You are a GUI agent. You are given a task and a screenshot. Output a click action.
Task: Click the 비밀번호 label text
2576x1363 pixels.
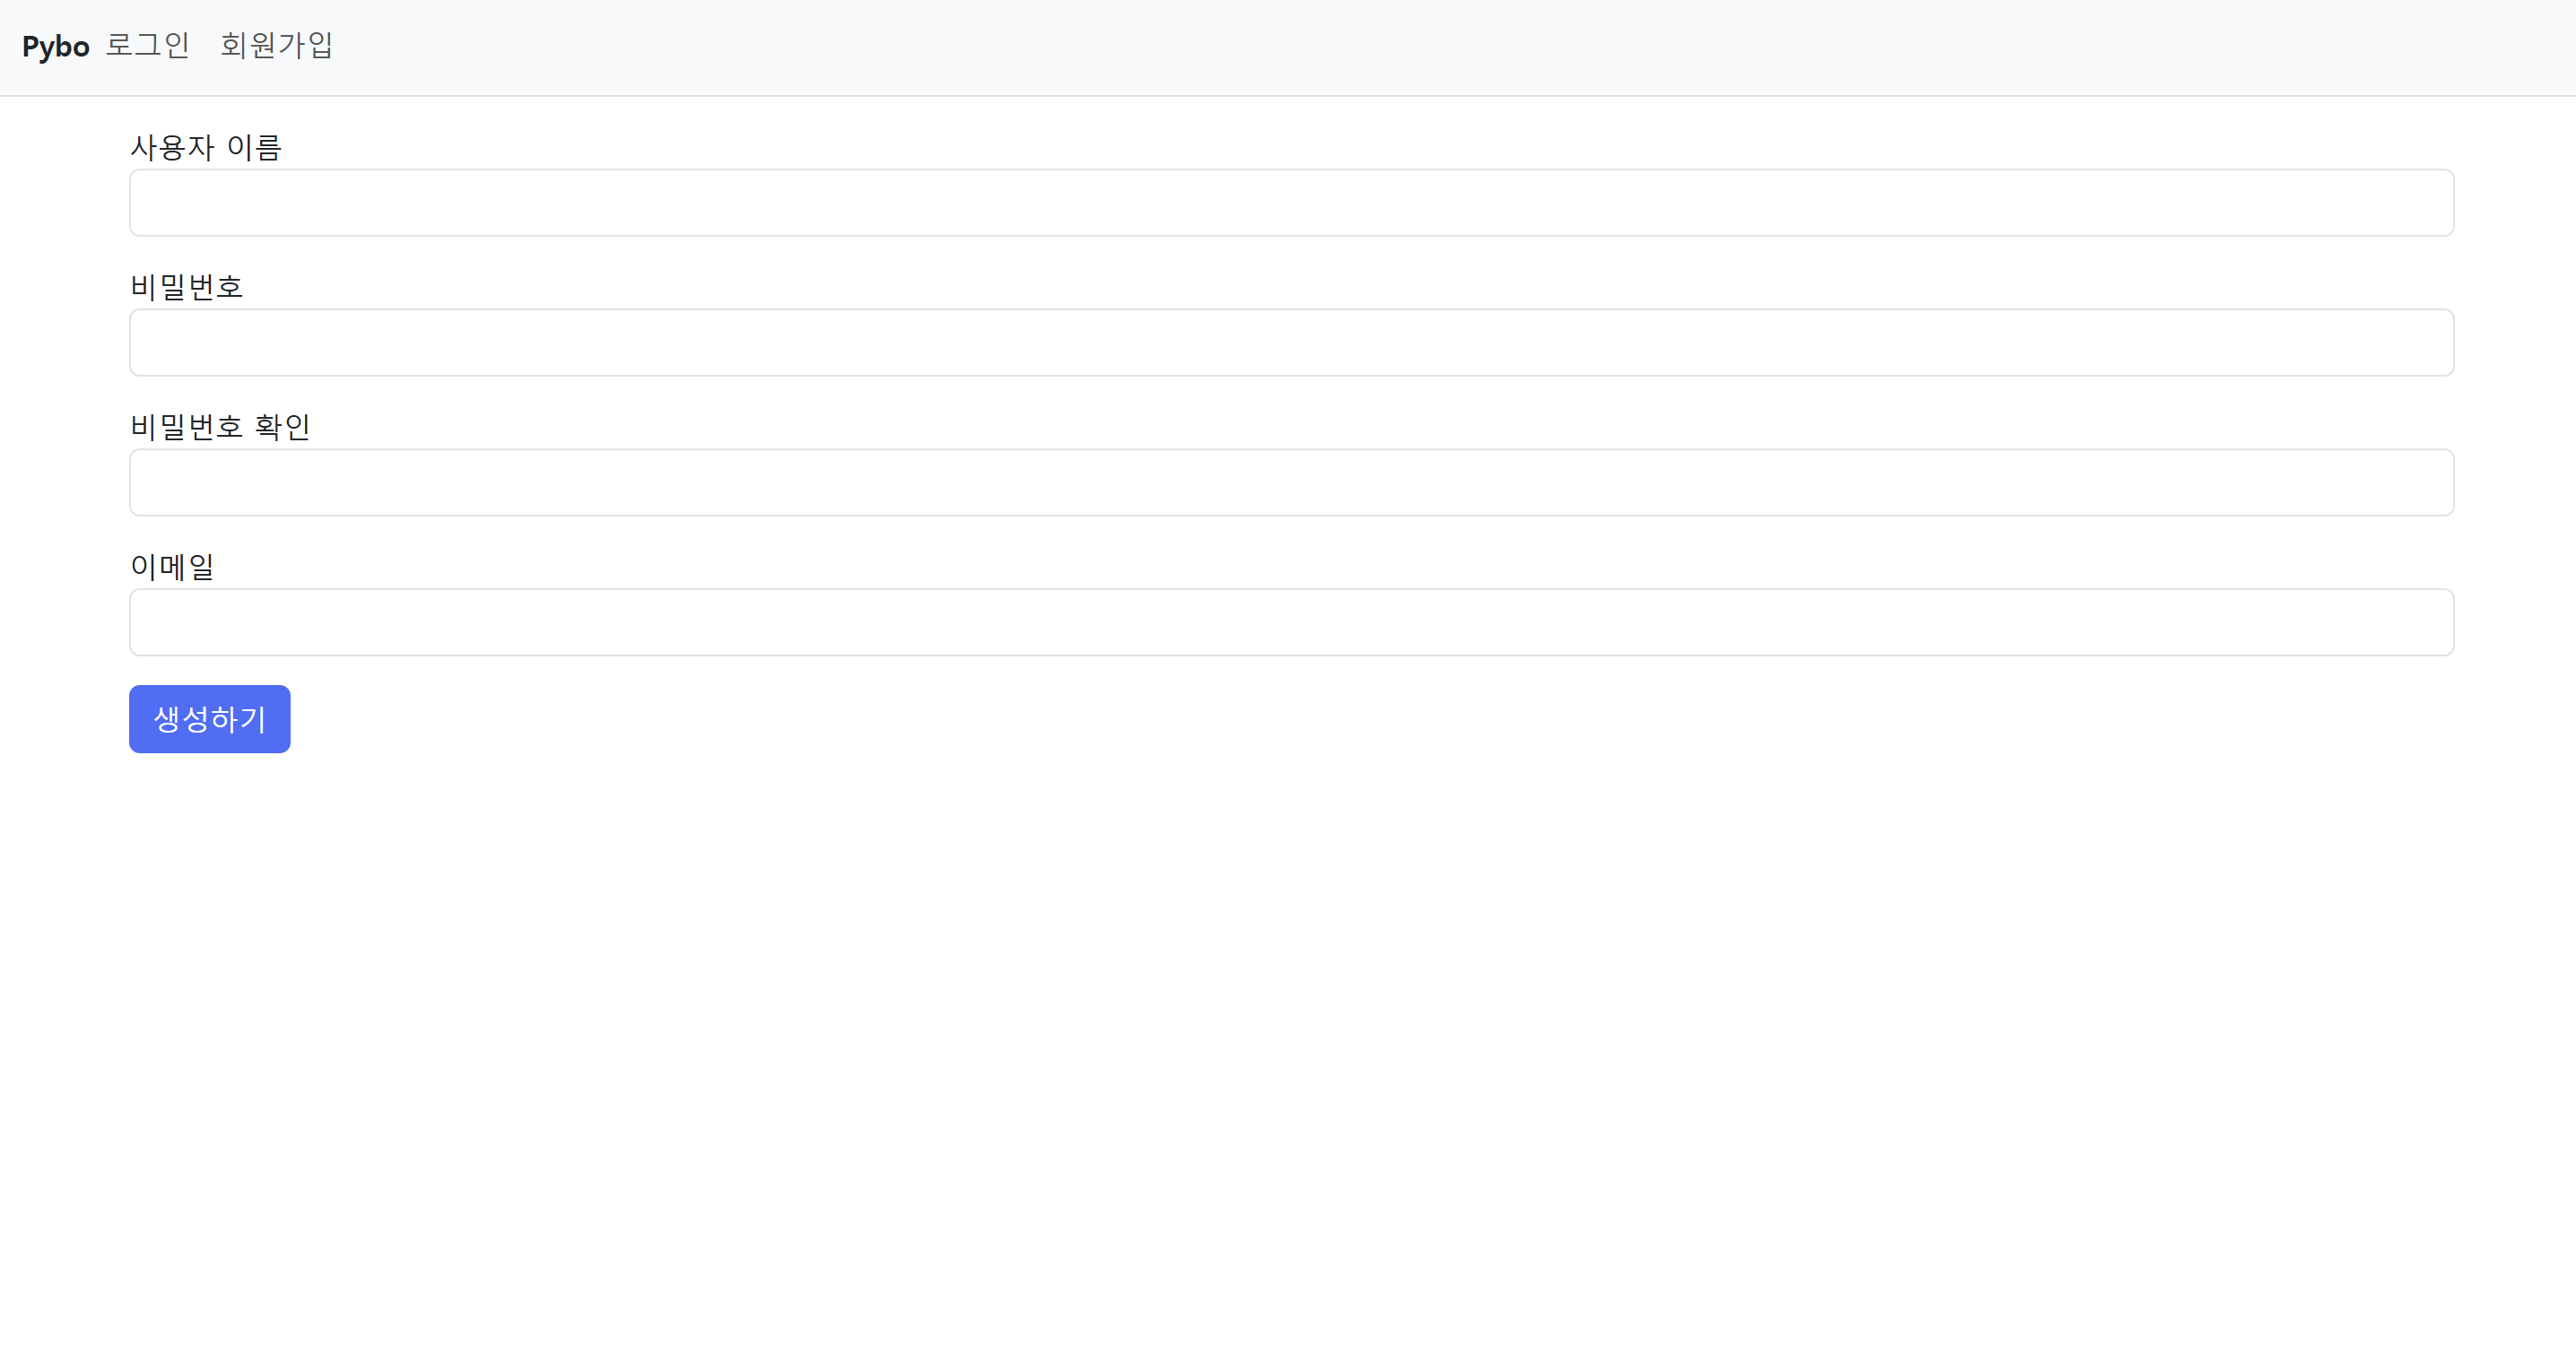[187, 287]
